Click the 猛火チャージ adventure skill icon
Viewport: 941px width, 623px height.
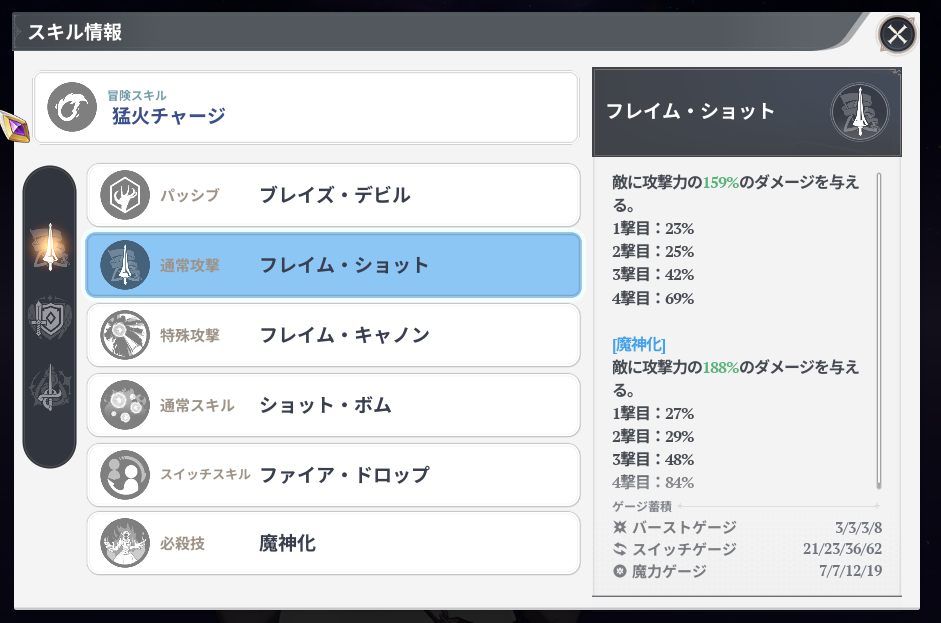coord(72,107)
